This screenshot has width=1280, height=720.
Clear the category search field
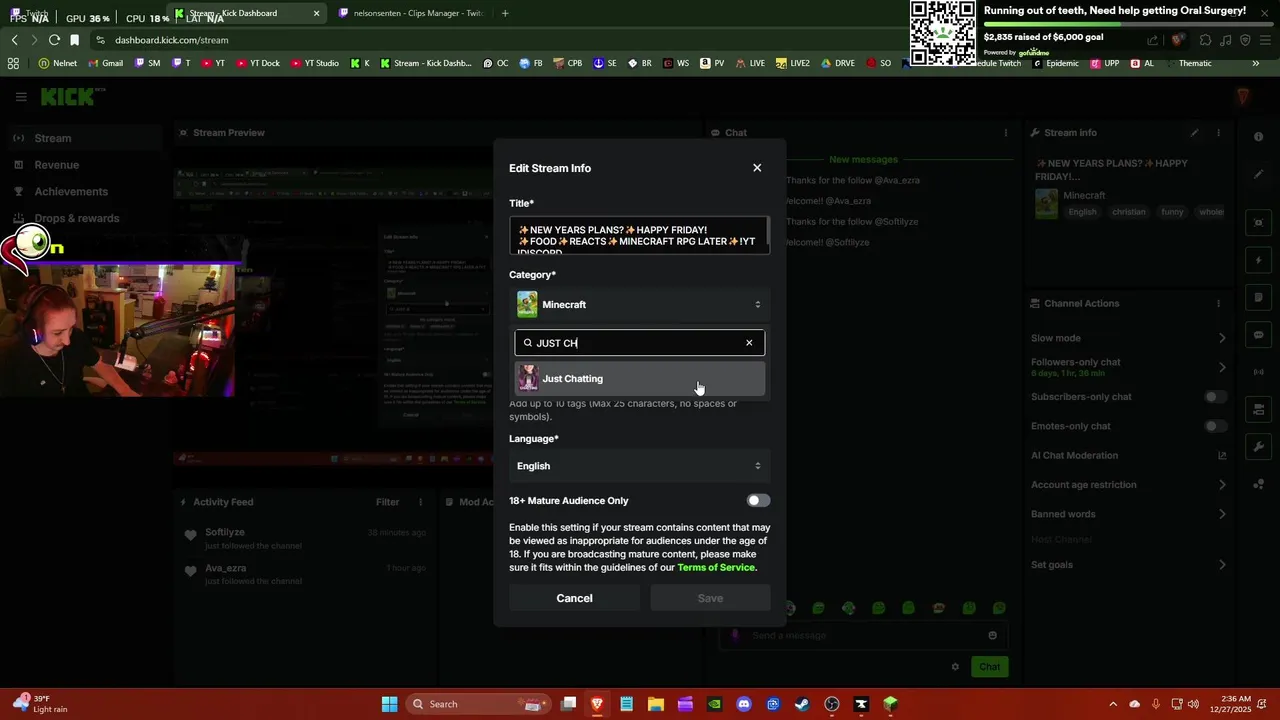(749, 343)
